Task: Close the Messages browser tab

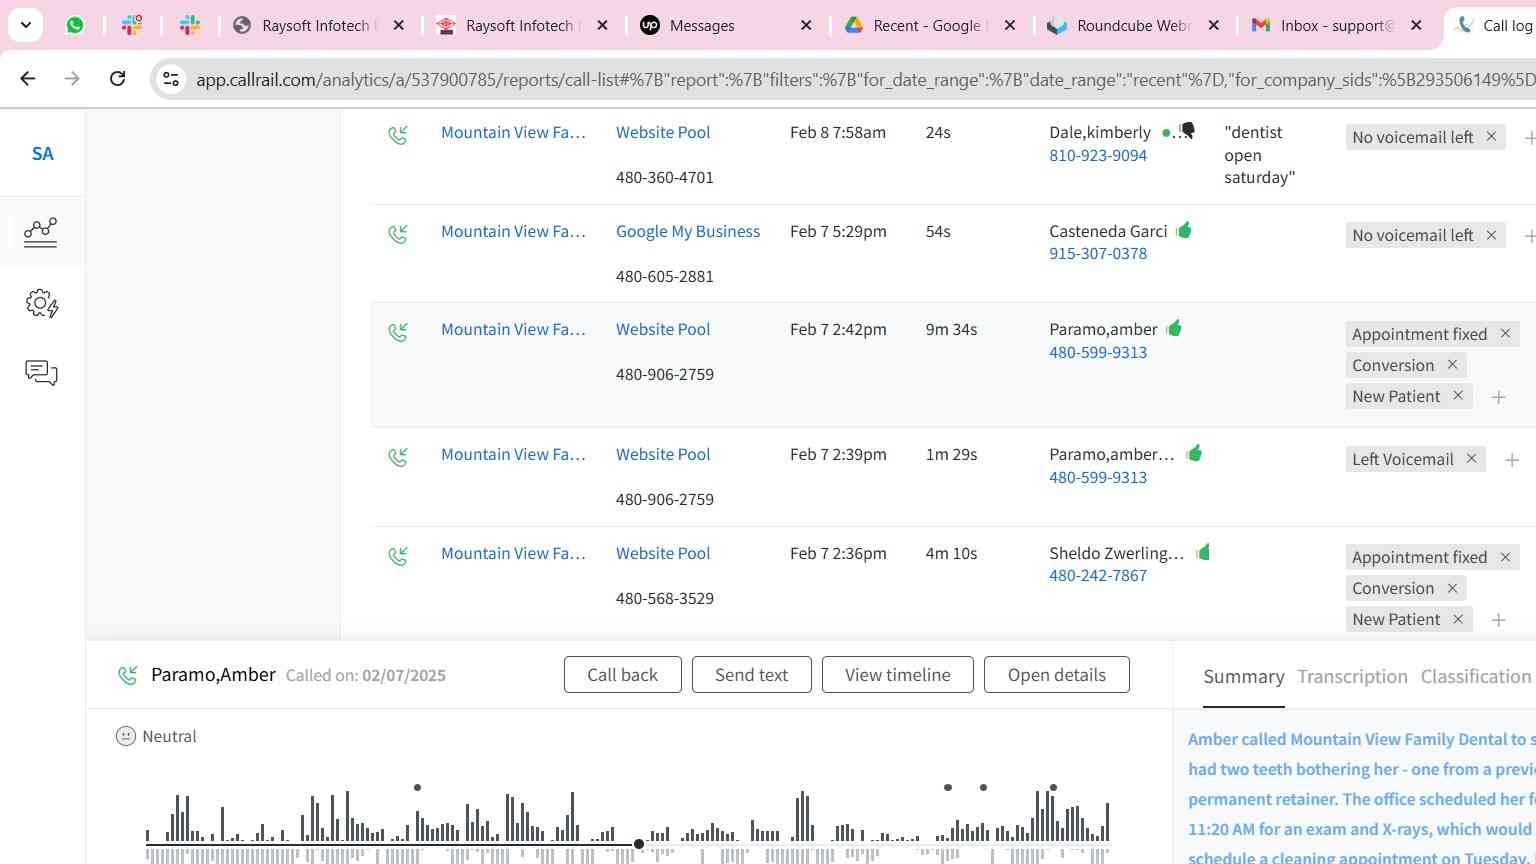Action: (x=806, y=25)
